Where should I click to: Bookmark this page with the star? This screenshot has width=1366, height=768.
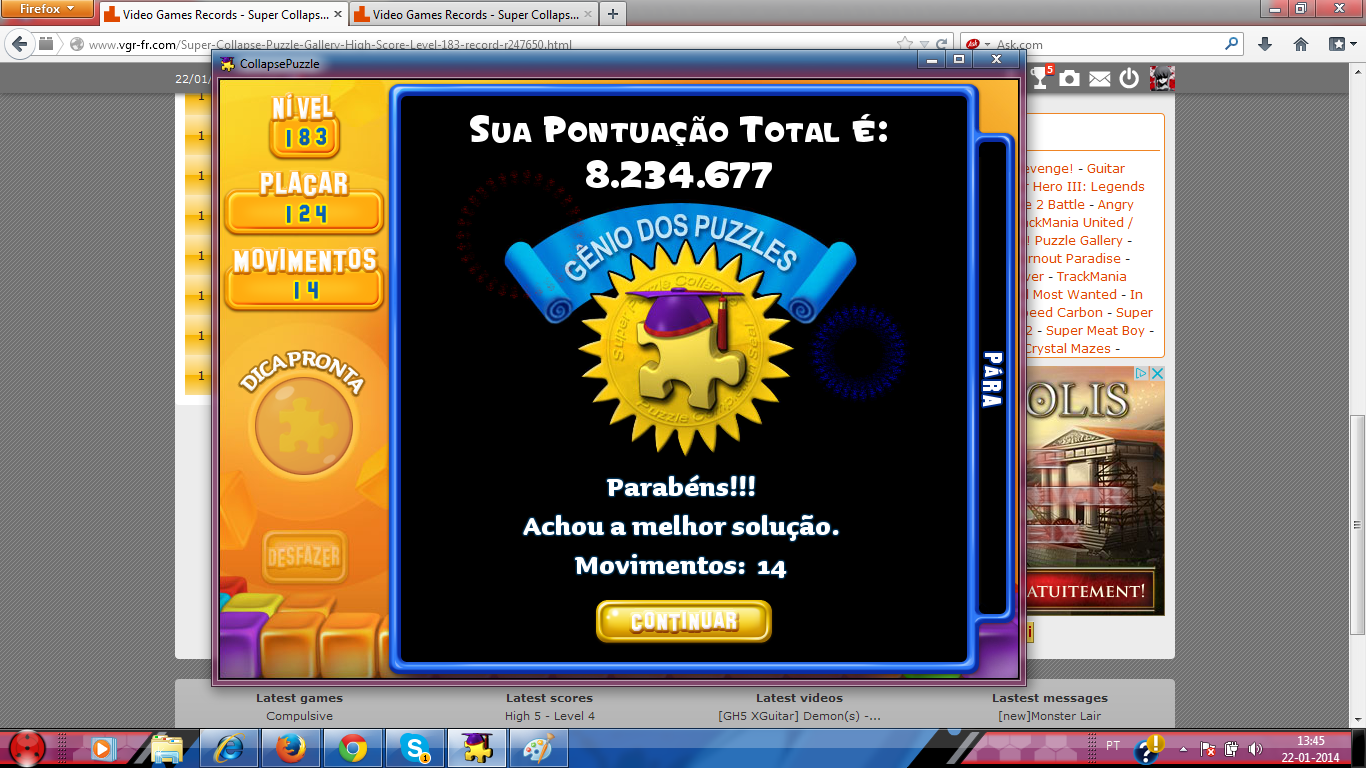click(x=905, y=44)
